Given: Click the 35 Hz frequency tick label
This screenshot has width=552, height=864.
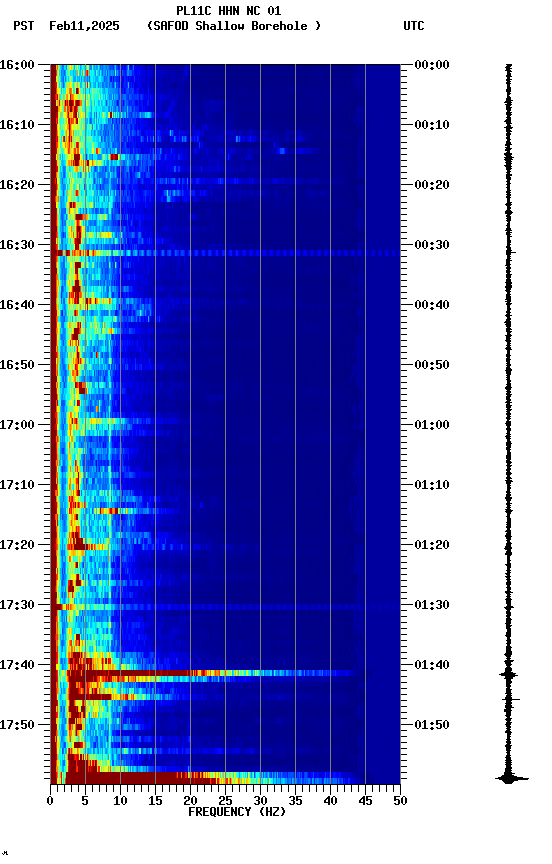Looking at the screenshot, I should pyautogui.click(x=295, y=801).
